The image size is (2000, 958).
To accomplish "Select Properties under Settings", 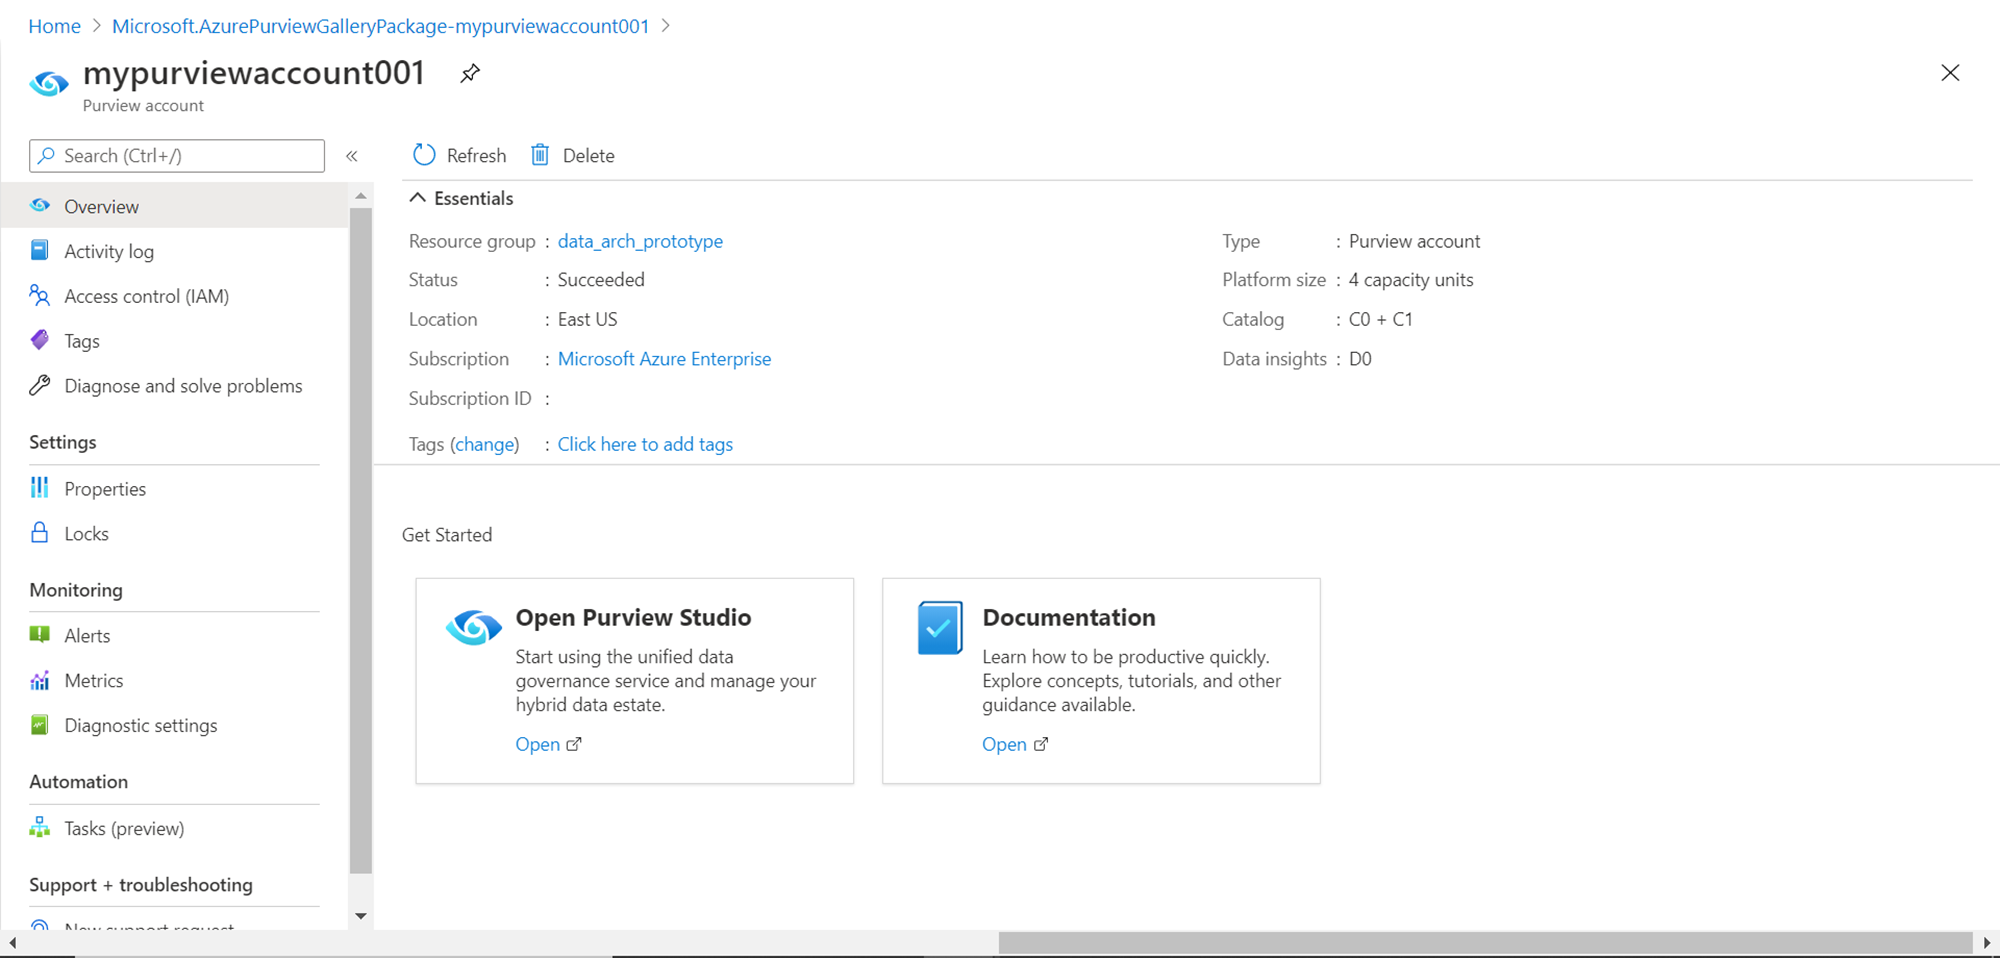I will [105, 489].
